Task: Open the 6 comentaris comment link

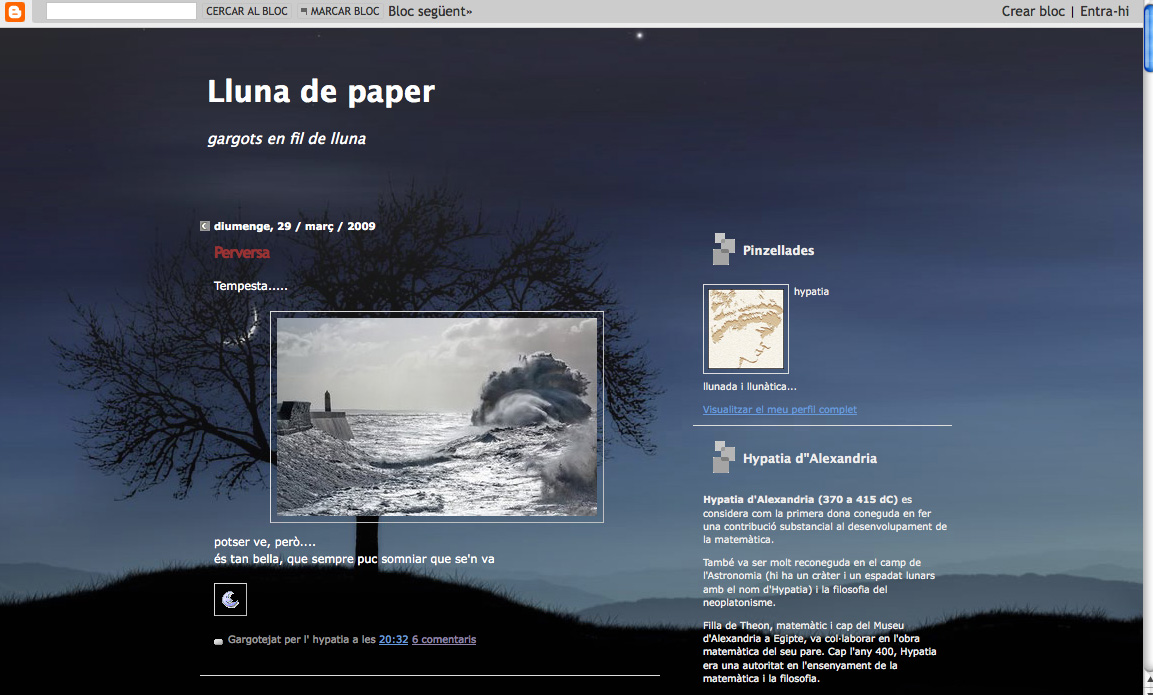Action: [443, 639]
